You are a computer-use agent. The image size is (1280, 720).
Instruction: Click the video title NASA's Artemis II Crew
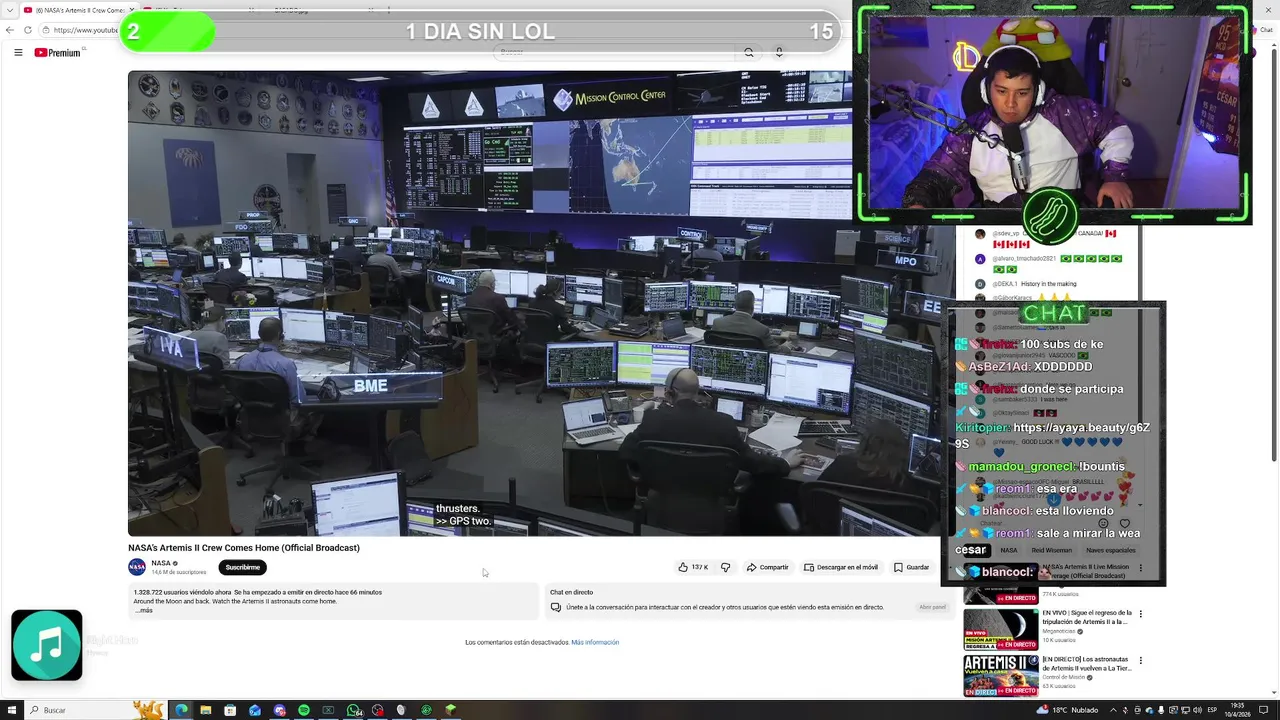coord(244,547)
